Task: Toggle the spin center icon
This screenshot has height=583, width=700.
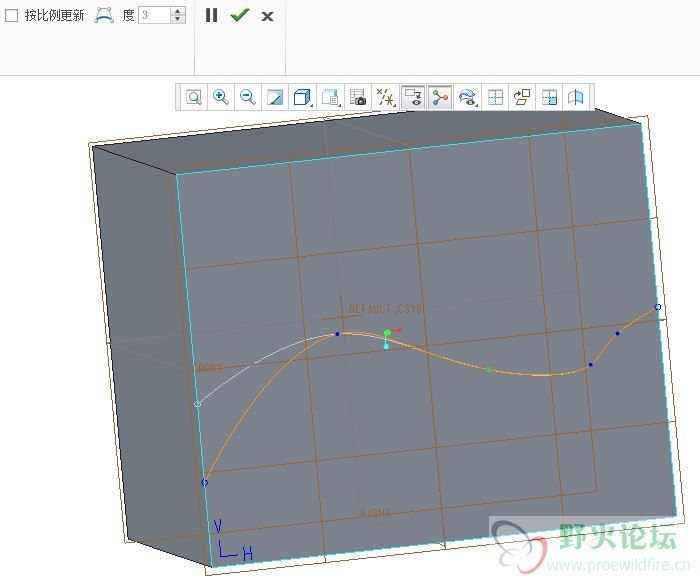Action: point(440,97)
